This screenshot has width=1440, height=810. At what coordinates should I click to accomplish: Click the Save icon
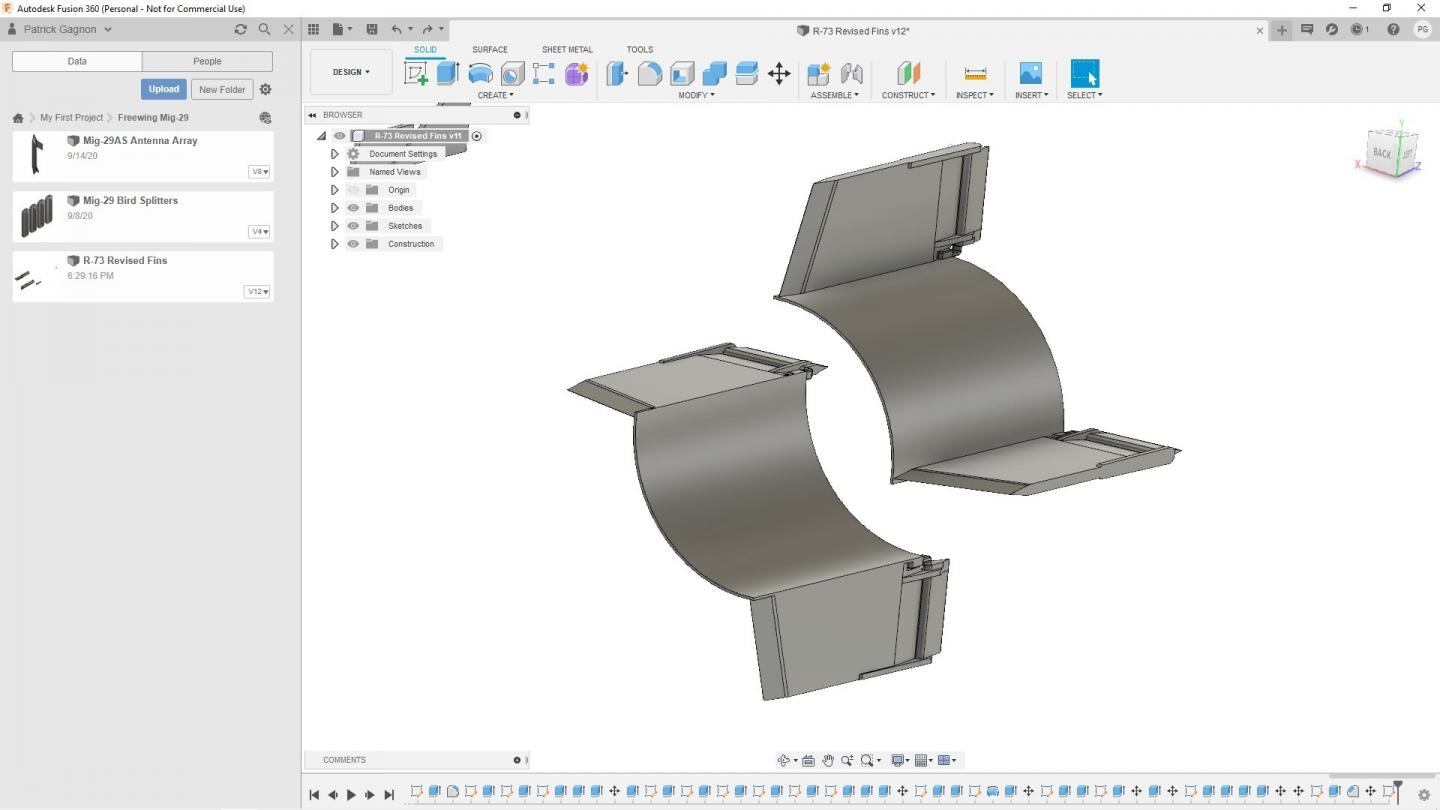point(372,30)
